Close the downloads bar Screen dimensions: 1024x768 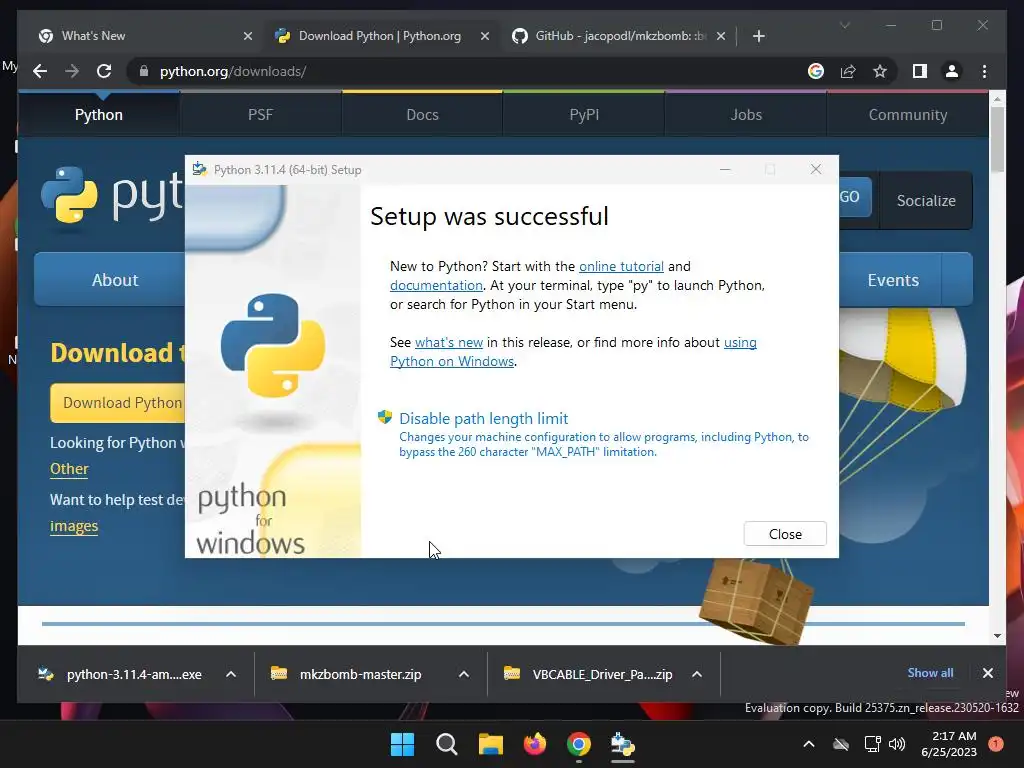coord(987,673)
